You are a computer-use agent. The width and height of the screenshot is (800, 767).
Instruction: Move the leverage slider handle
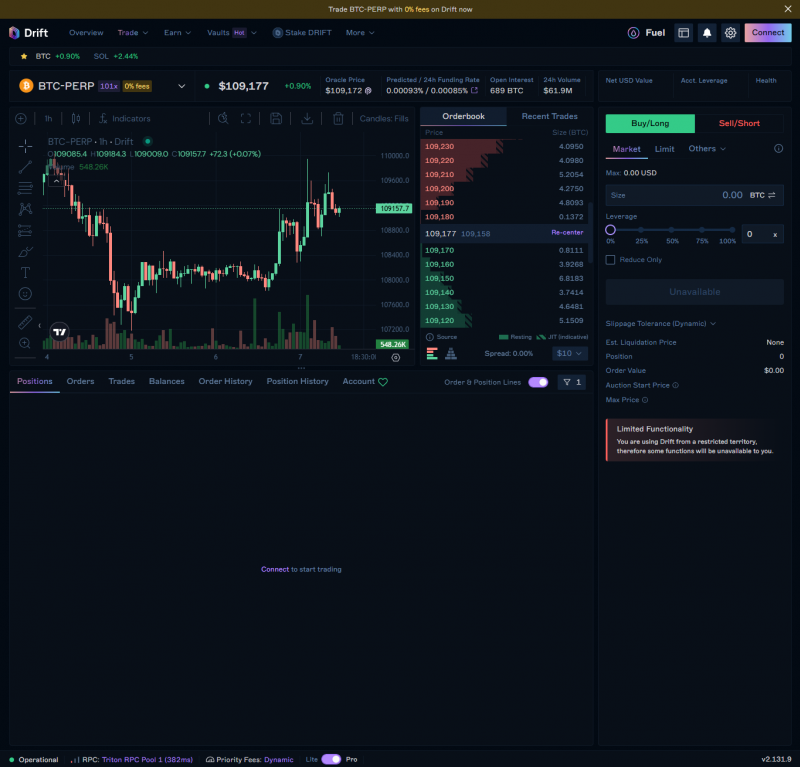(610, 230)
